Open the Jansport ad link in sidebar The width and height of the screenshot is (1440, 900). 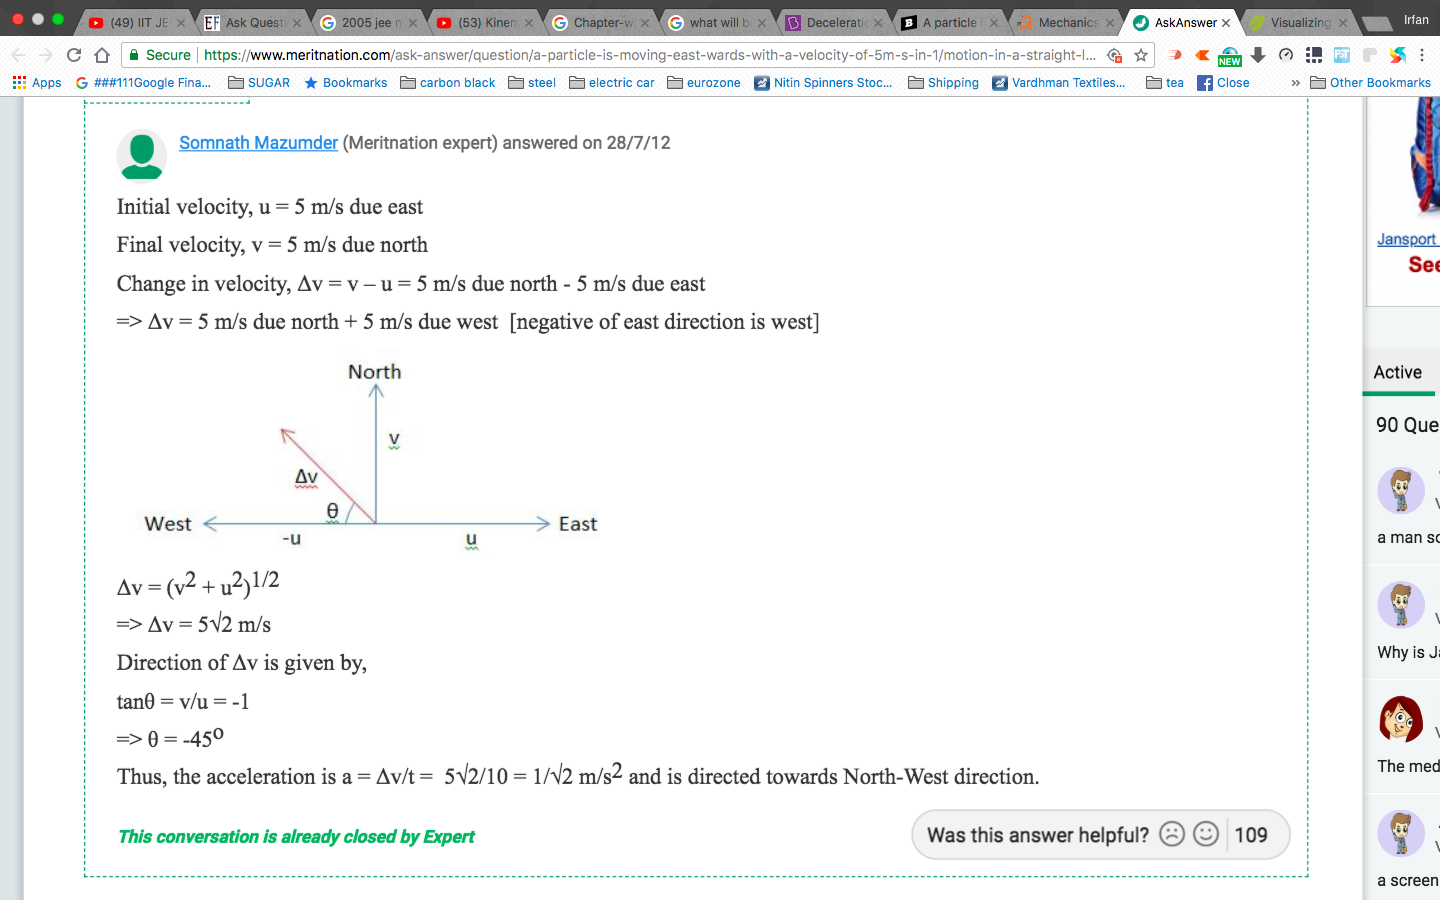[x=1407, y=239]
